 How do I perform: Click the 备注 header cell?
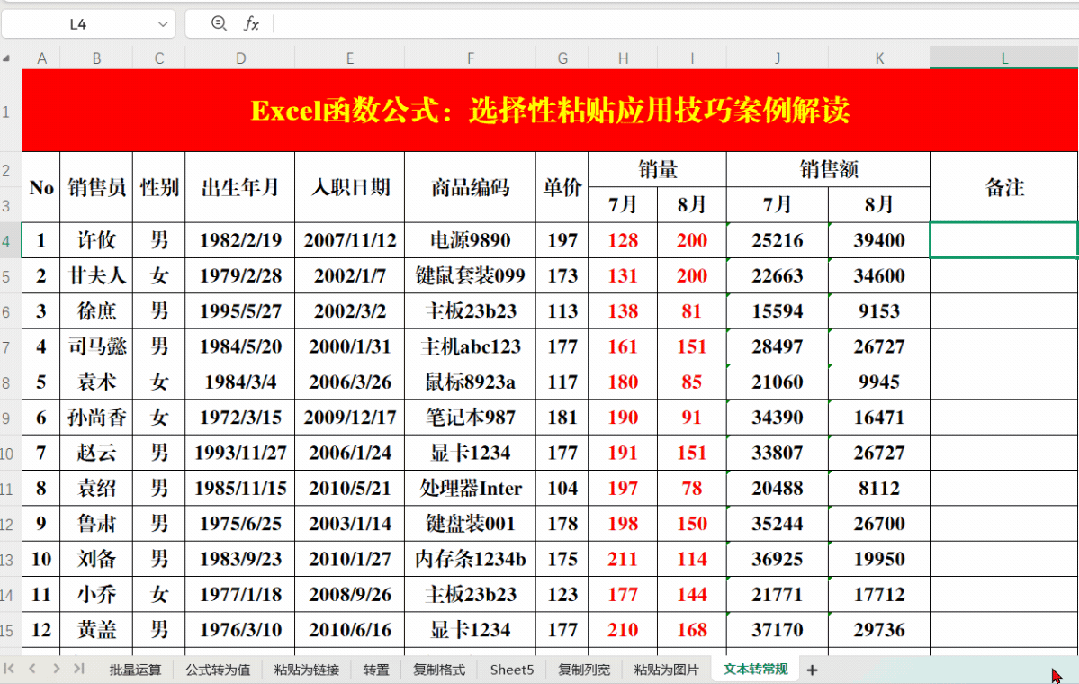pos(1003,187)
